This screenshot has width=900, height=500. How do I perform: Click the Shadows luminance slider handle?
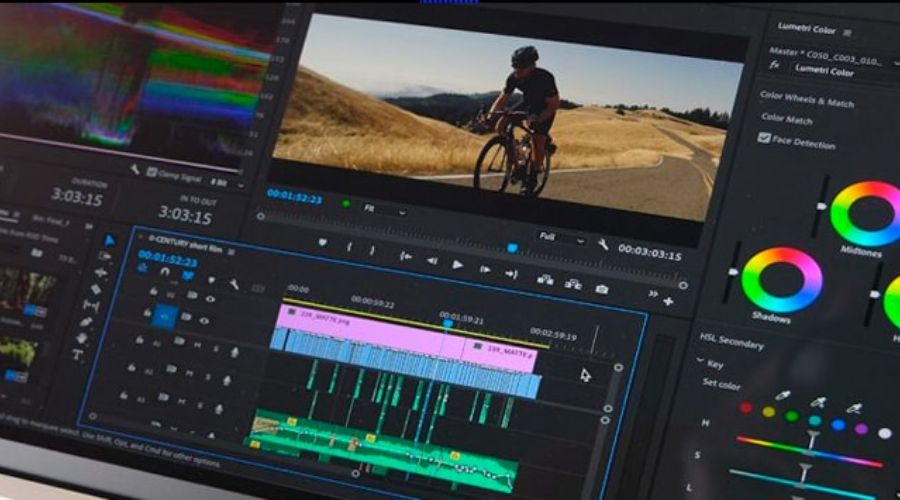[732, 272]
